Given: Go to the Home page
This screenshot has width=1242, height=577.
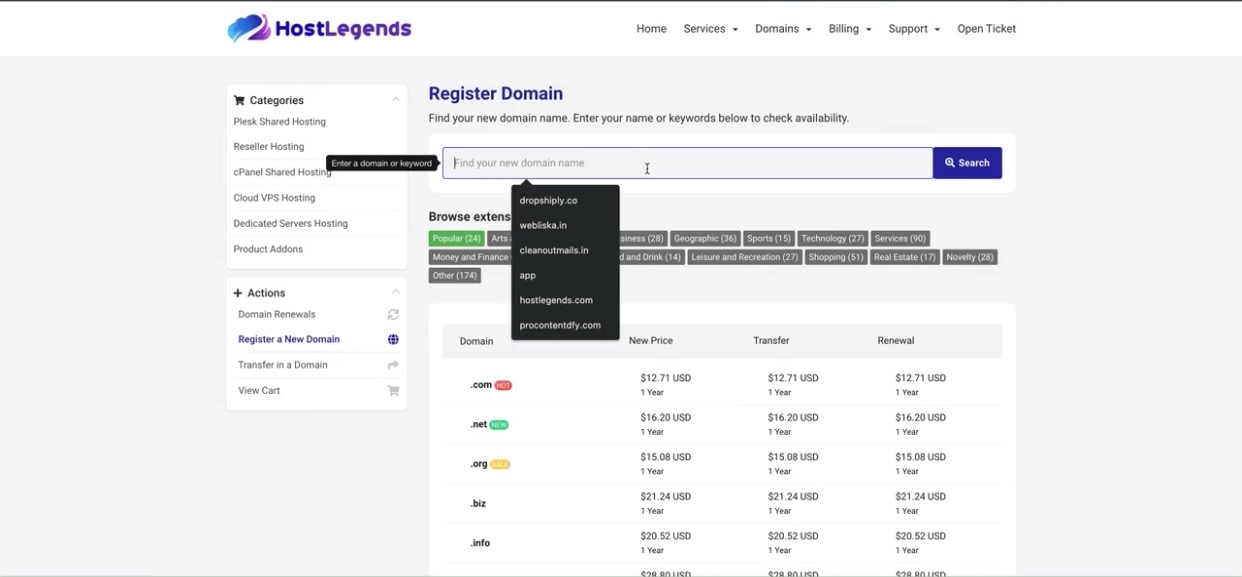Looking at the screenshot, I should [651, 29].
